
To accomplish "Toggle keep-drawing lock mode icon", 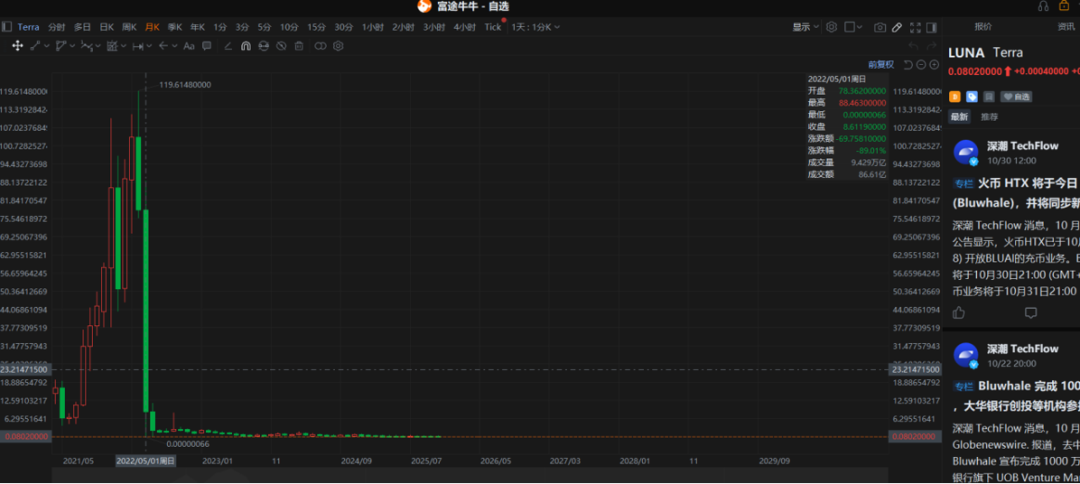I will coord(263,46).
